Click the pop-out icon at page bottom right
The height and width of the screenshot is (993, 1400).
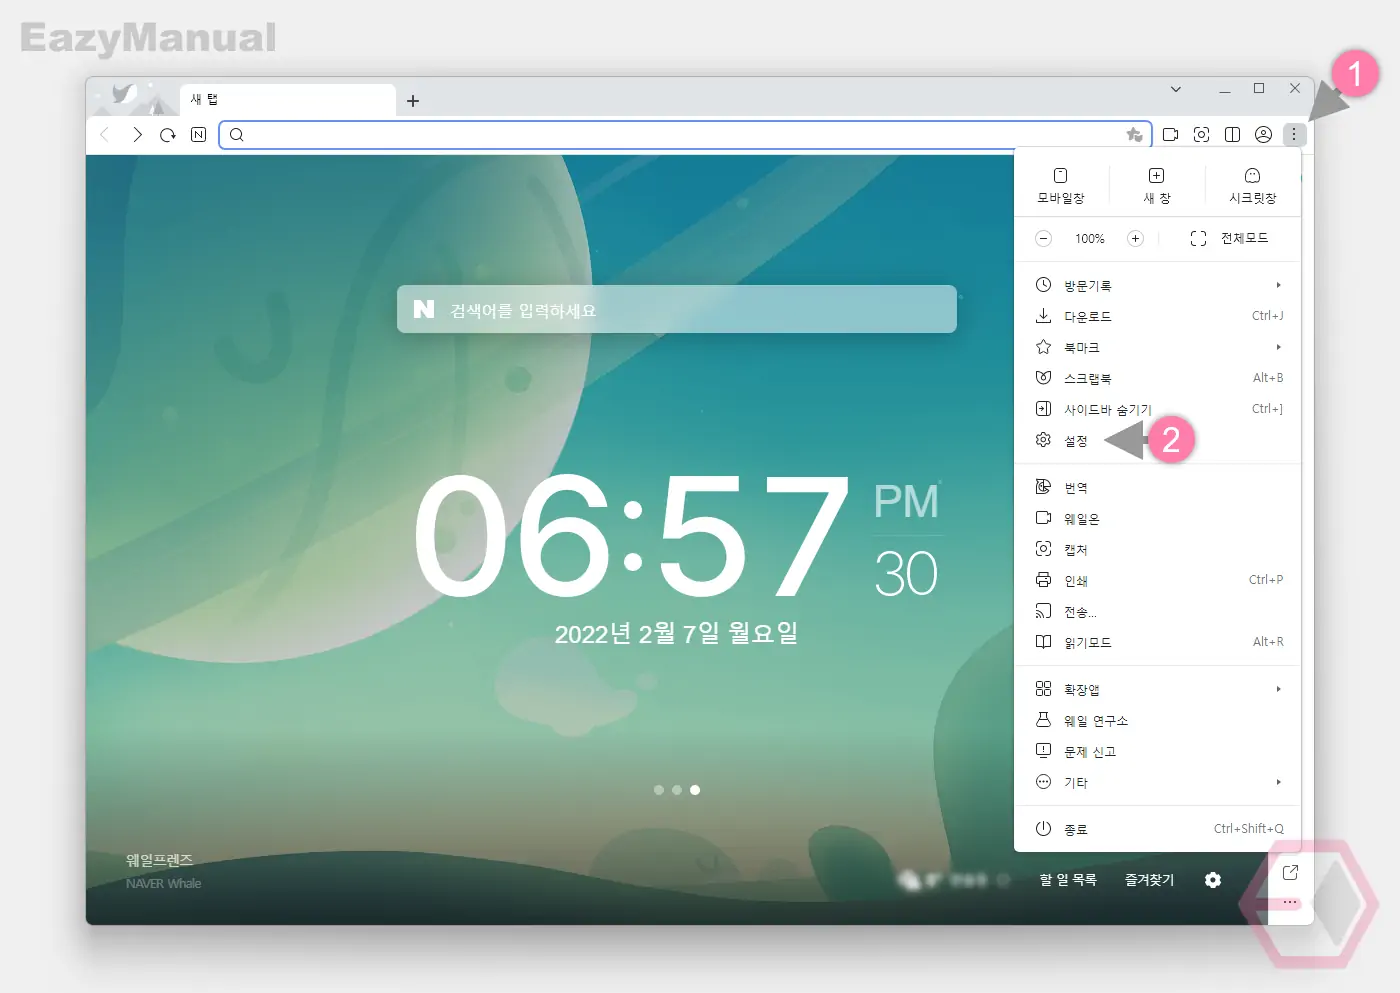(x=1290, y=873)
